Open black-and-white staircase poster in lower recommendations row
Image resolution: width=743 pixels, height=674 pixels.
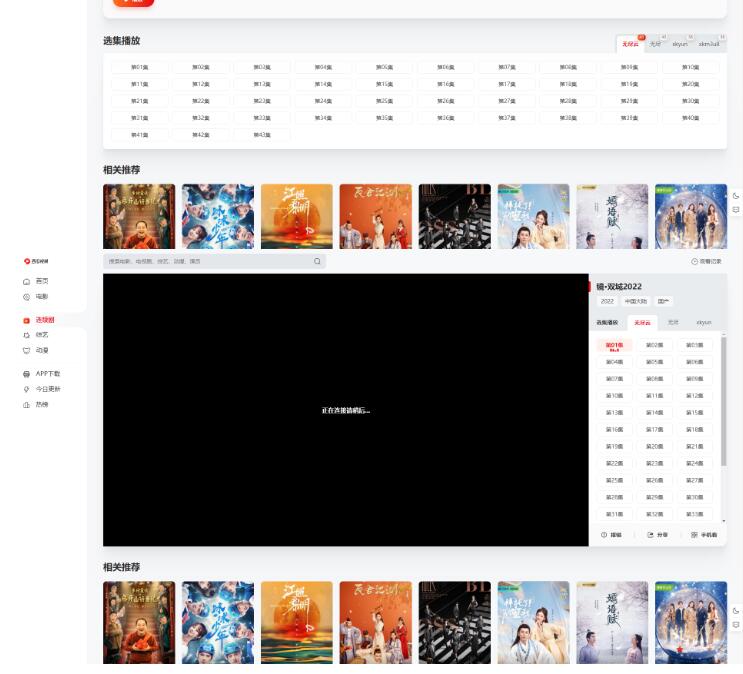tap(455, 623)
